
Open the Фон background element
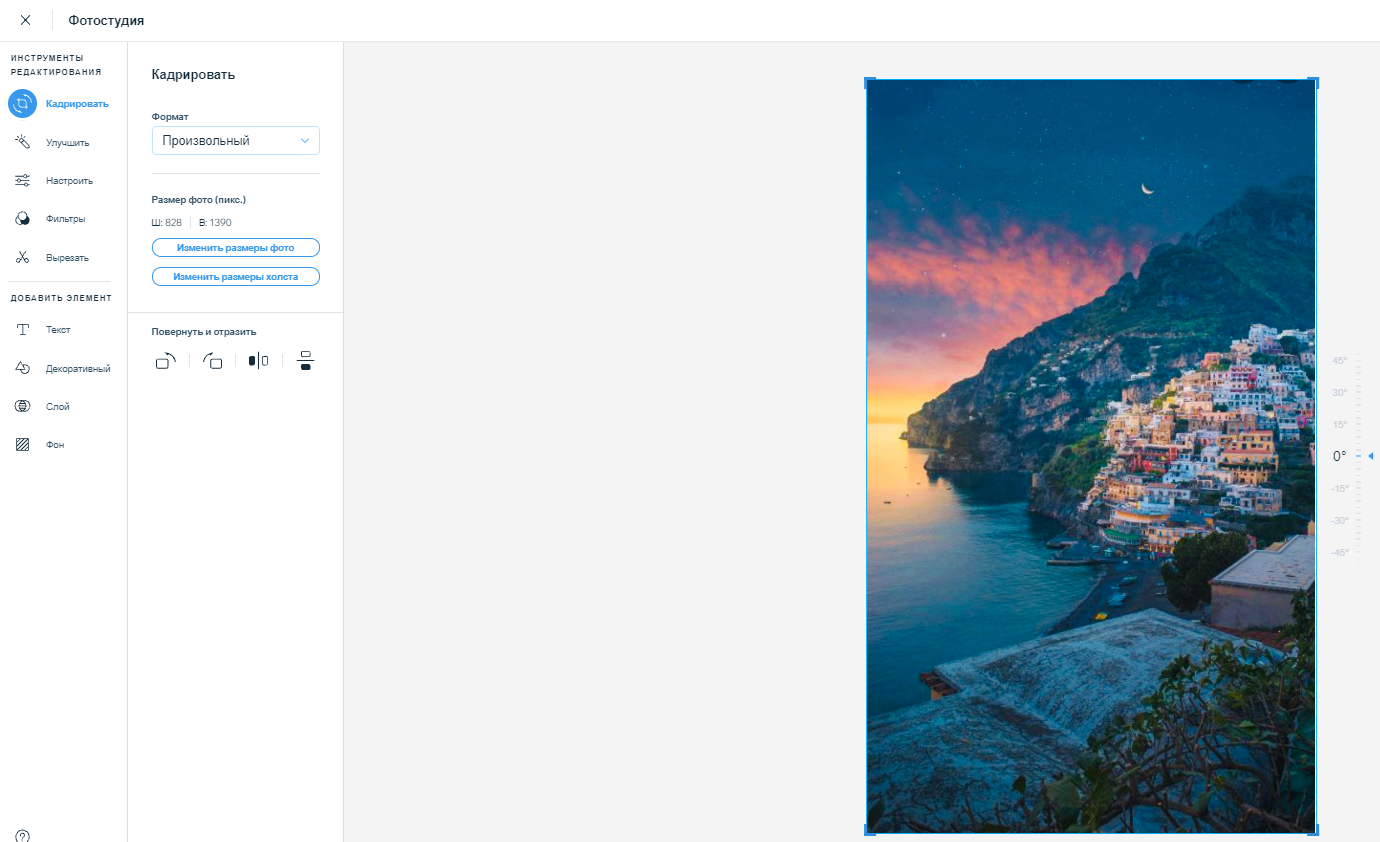[22, 445]
